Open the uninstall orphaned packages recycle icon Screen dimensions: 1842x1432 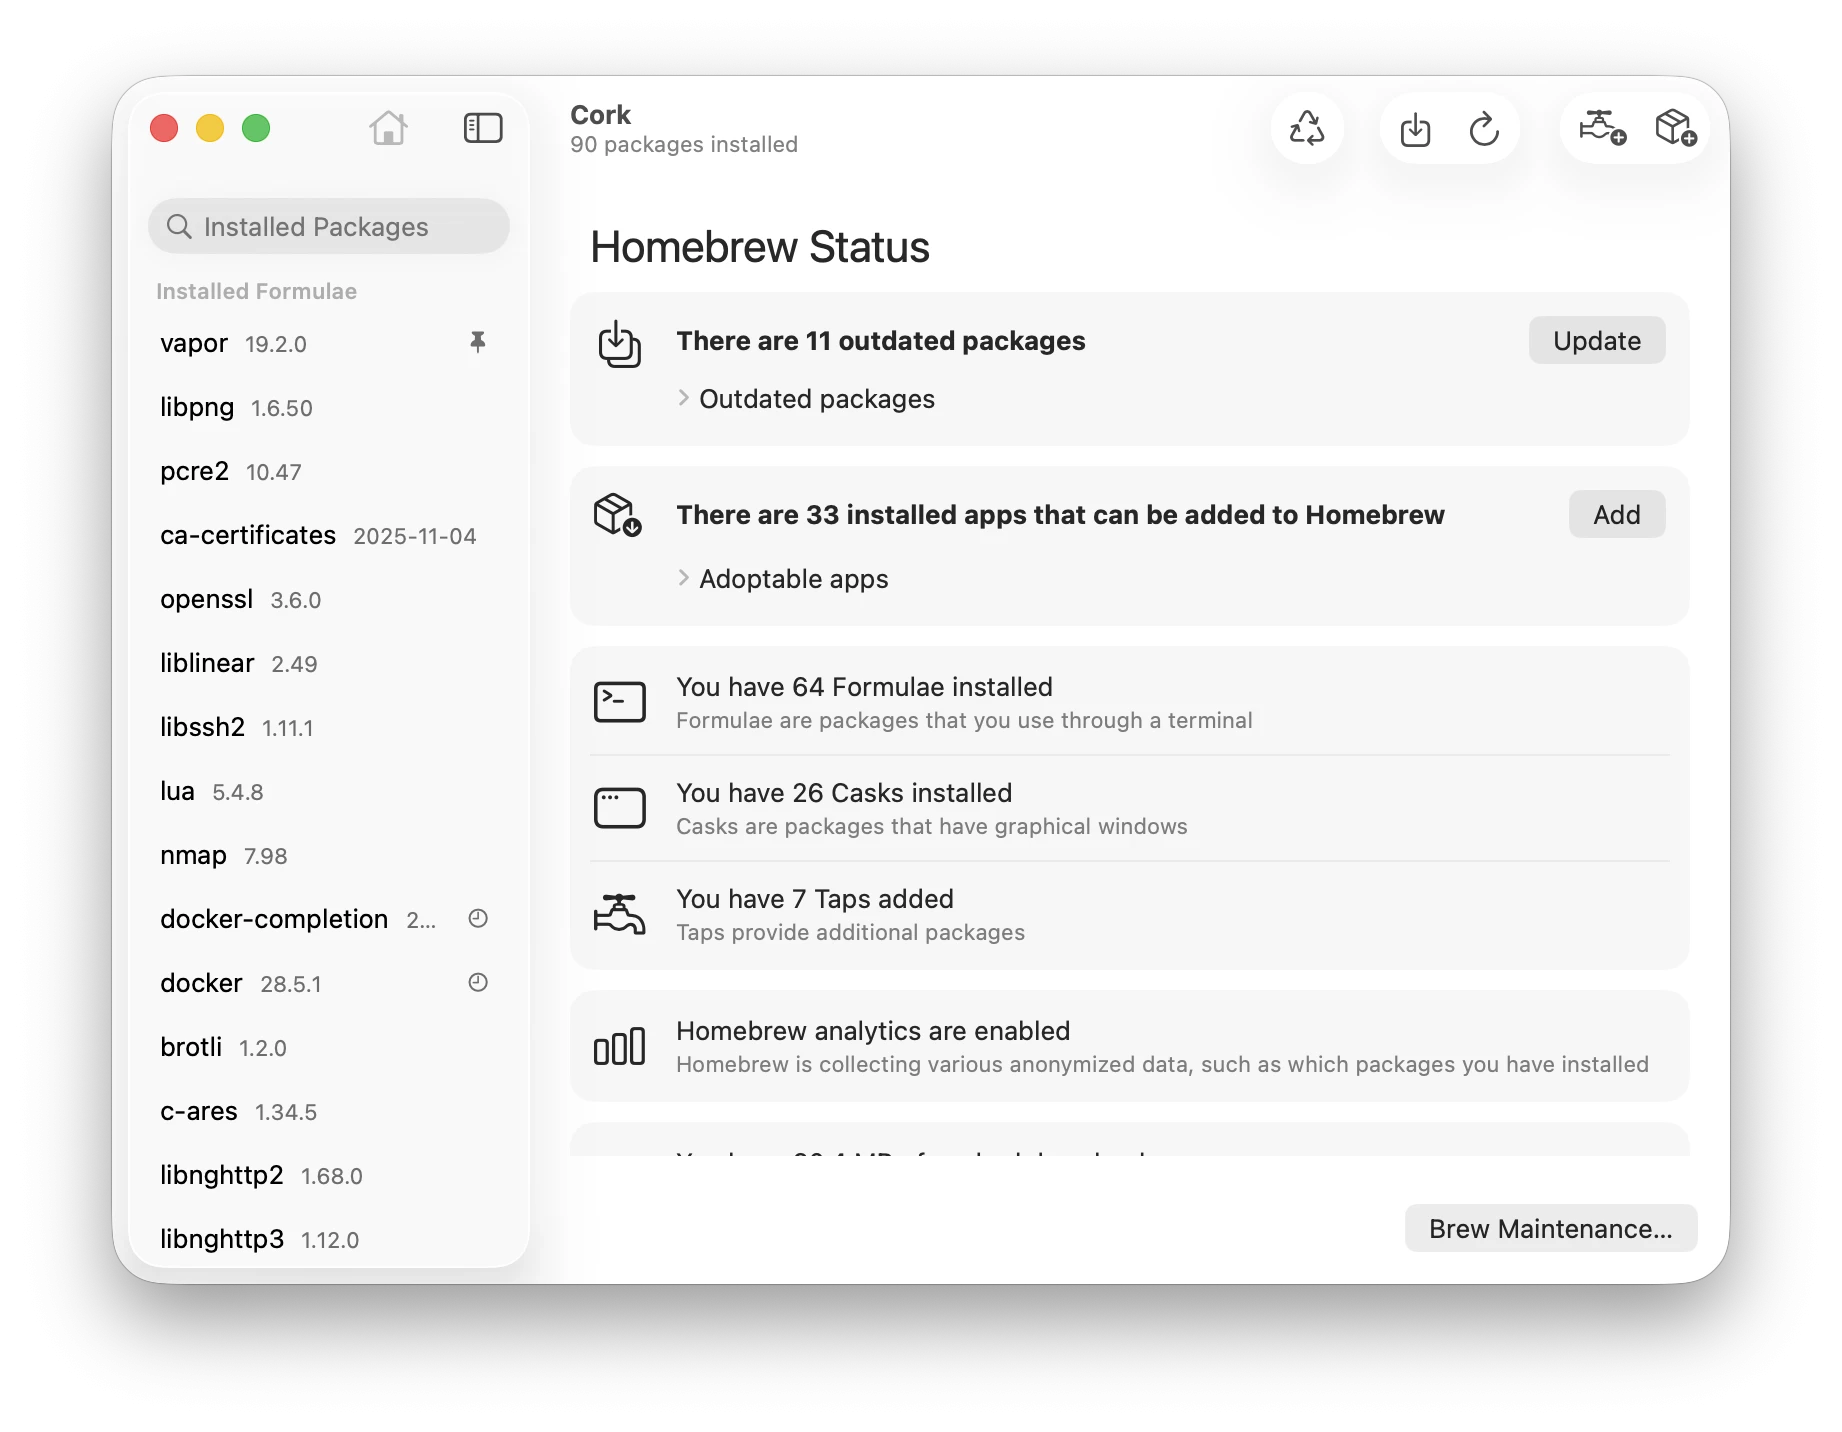click(x=1307, y=129)
